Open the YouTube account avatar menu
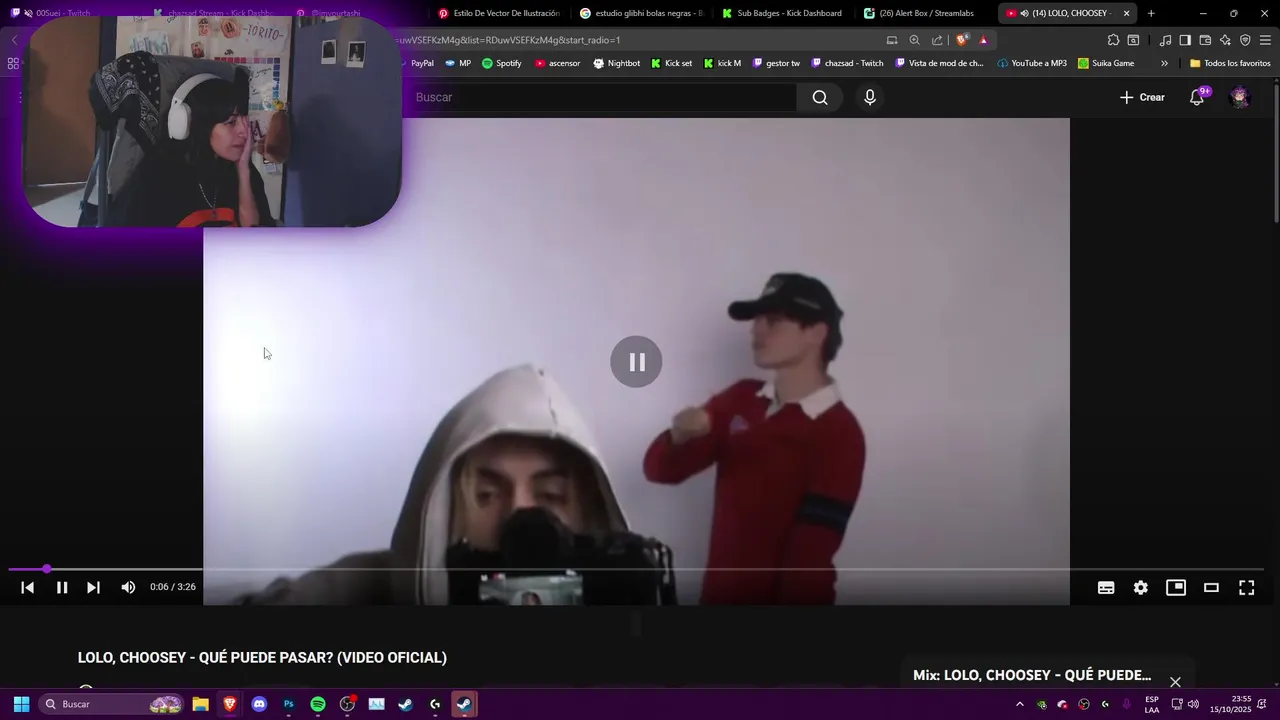The height and width of the screenshot is (720, 1280). pyautogui.click(x=1240, y=97)
